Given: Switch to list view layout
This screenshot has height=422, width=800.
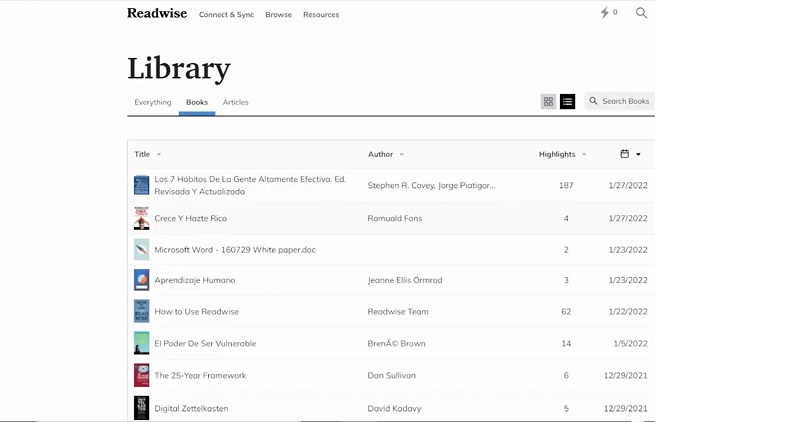Looking at the screenshot, I should click(x=567, y=102).
